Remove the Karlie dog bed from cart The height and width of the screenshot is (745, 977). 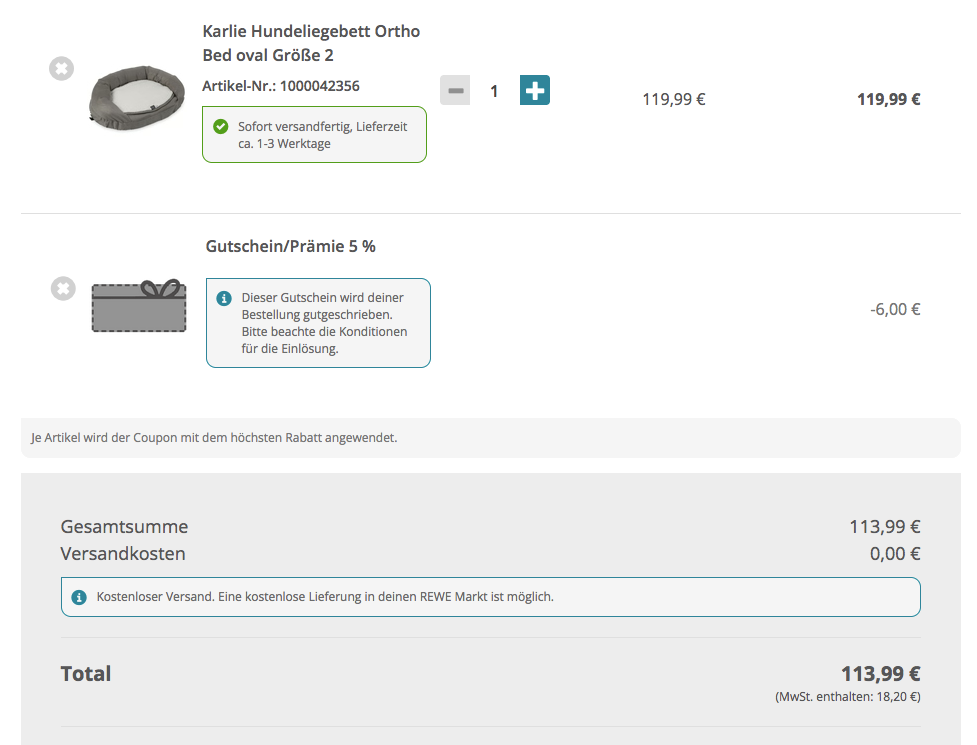(62, 69)
